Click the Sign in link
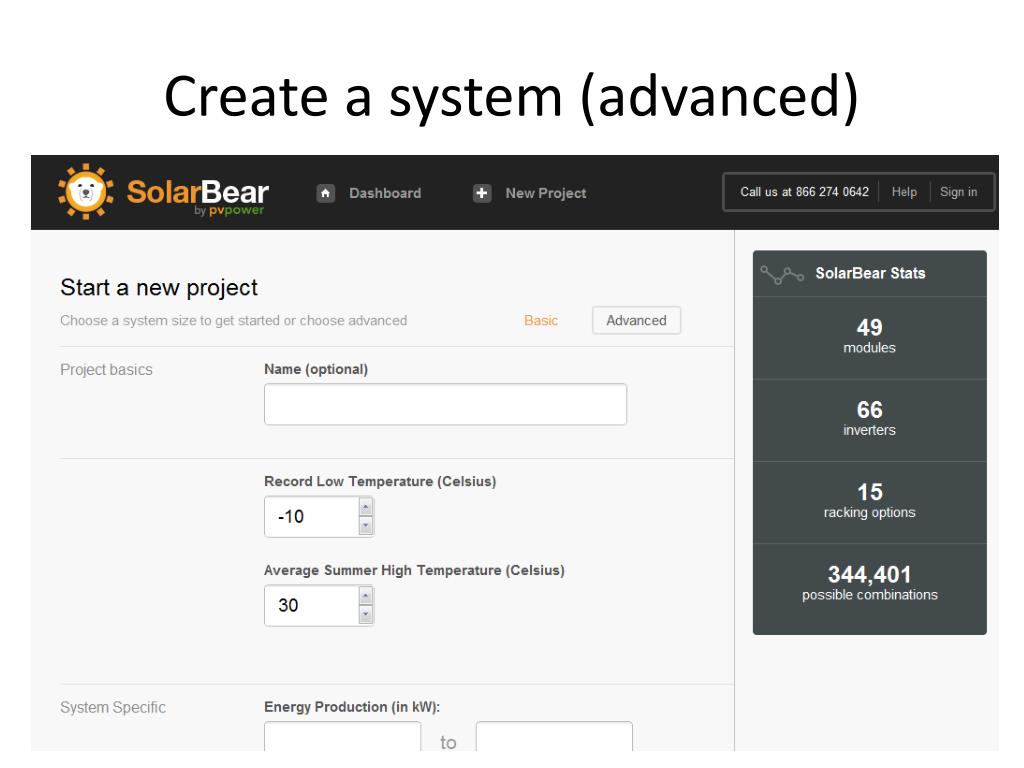 tap(958, 192)
